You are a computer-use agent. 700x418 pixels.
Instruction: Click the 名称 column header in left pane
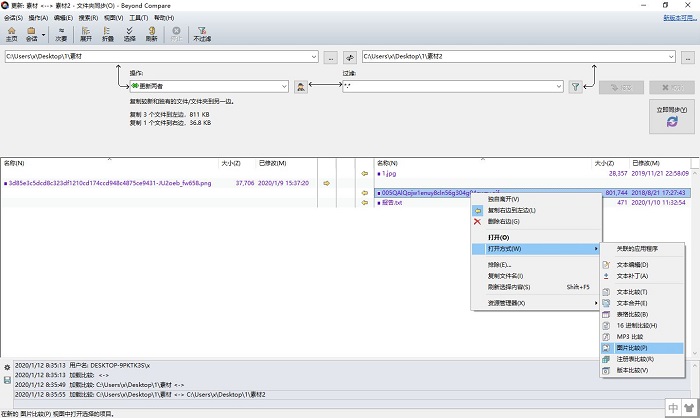[x=14, y=162]
